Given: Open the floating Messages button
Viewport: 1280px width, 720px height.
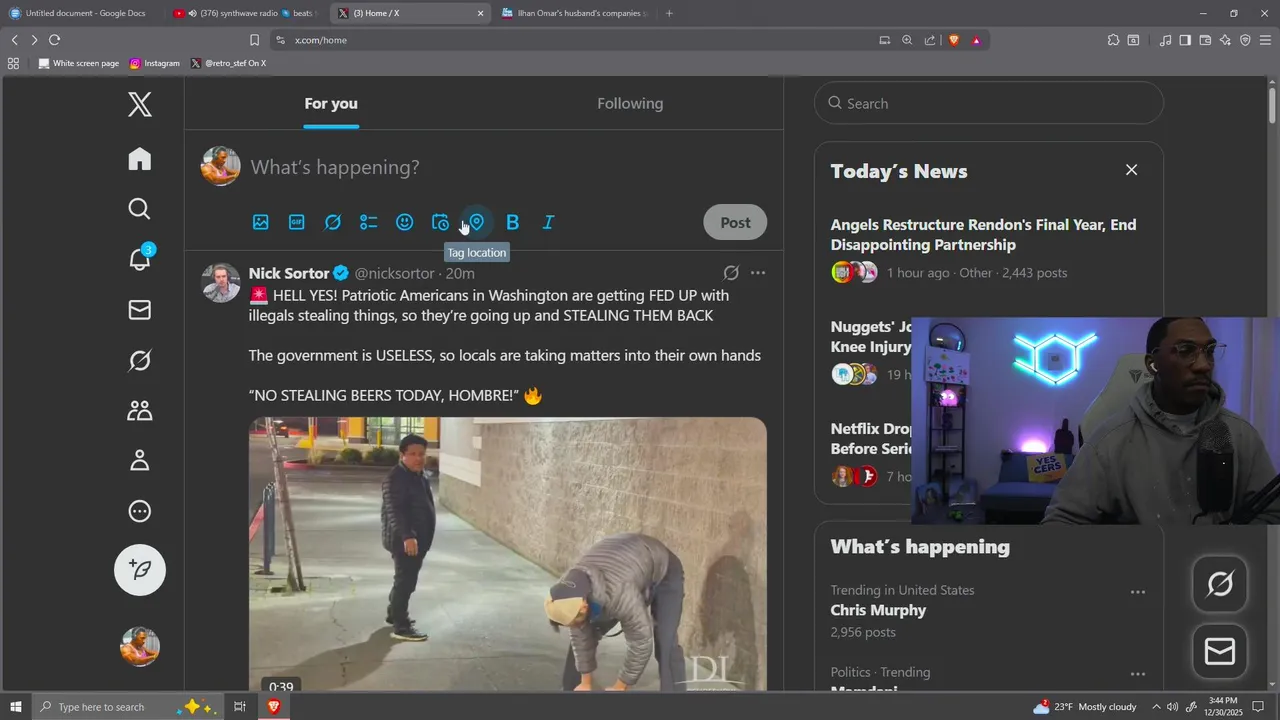Looking at the screenshot, I should (x=1220, y=652).
